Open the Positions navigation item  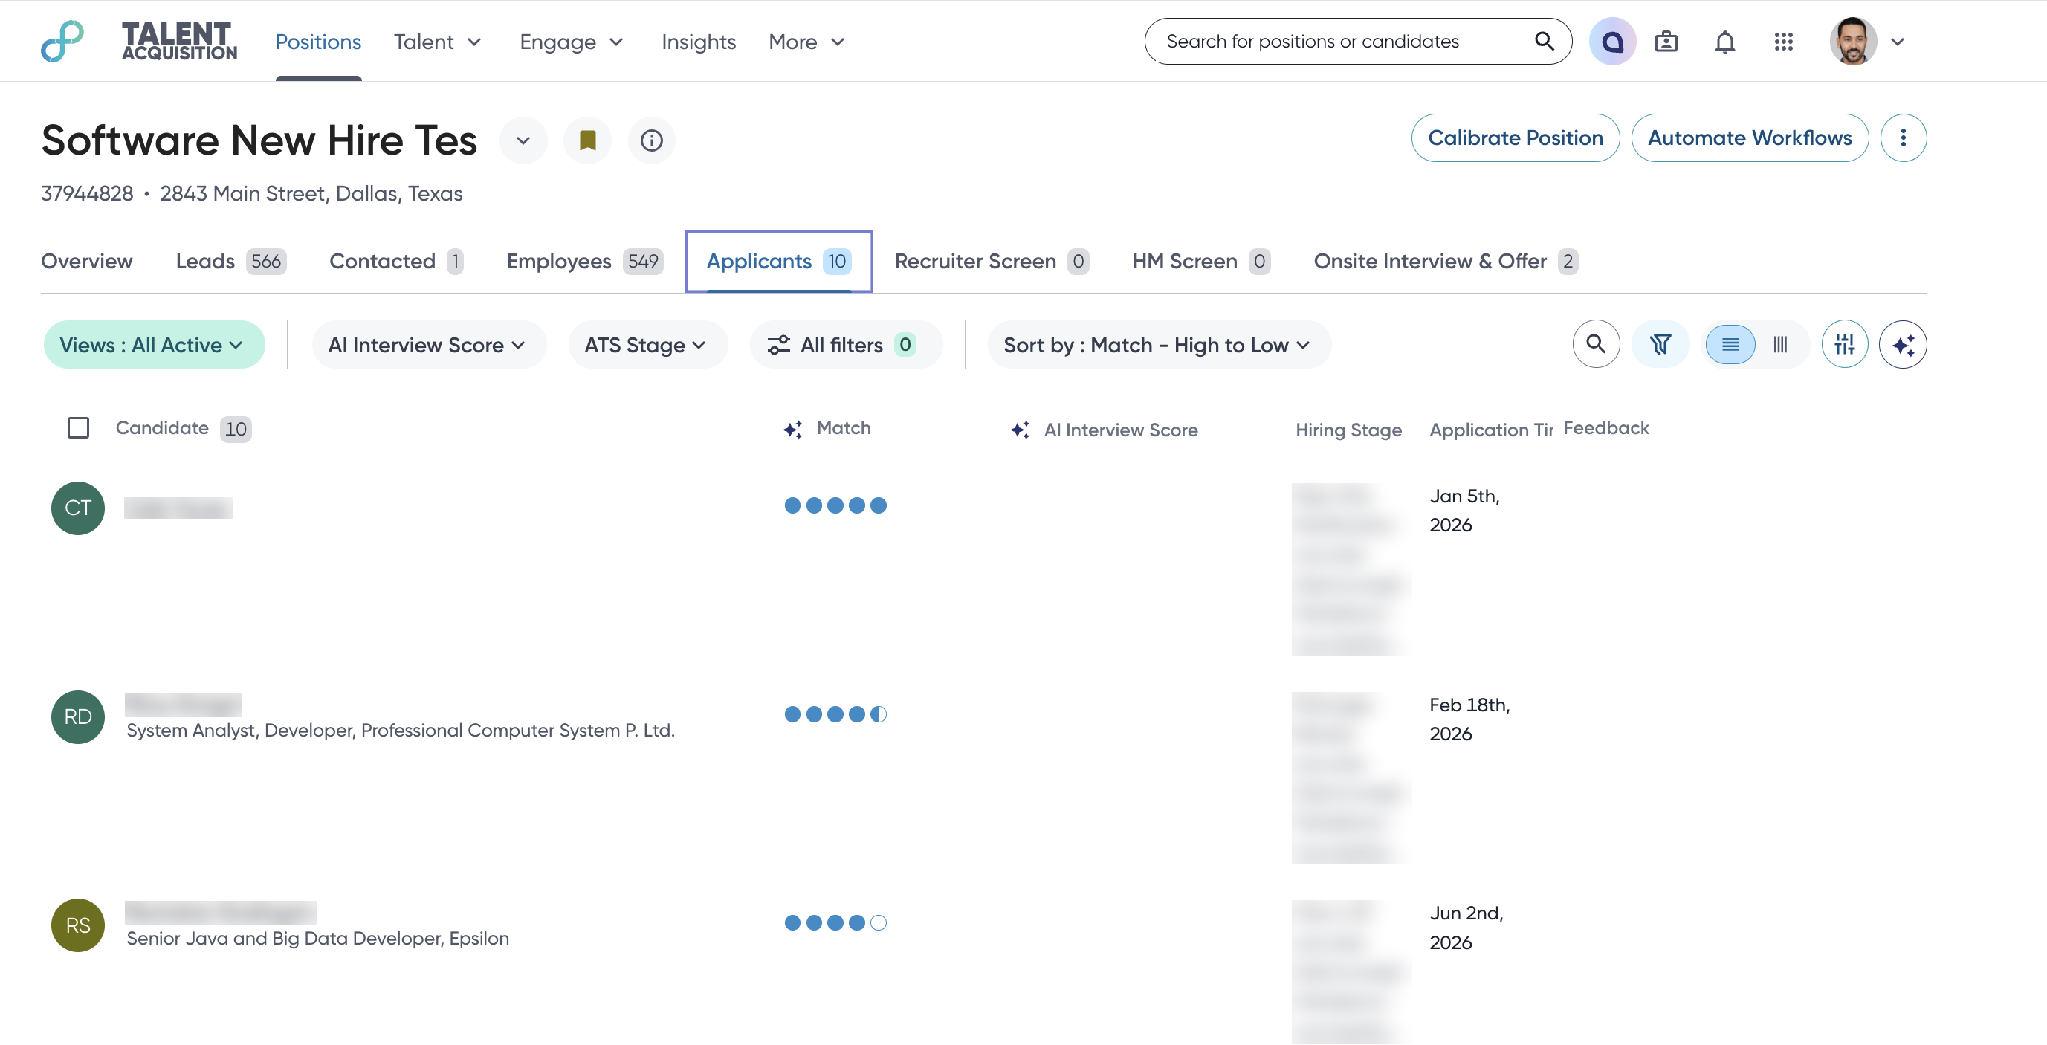click(x=318, y=42)
